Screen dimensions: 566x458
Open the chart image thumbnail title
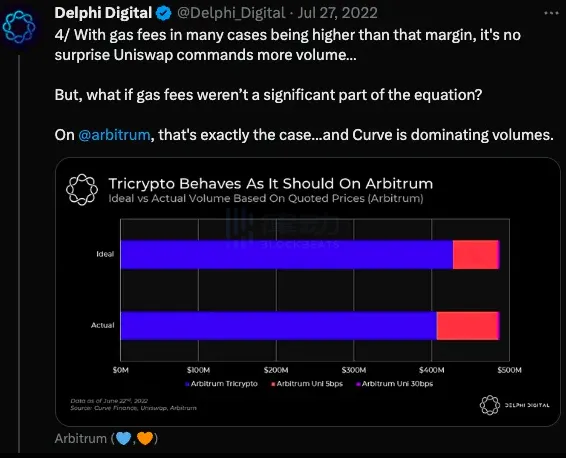coord(271,184)
